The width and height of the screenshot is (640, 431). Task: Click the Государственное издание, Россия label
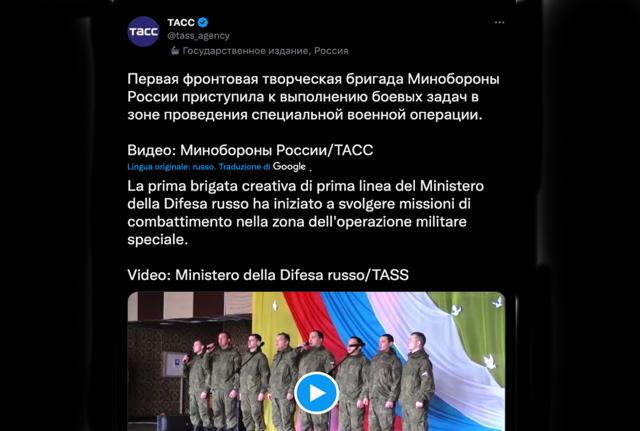point(265,51)
